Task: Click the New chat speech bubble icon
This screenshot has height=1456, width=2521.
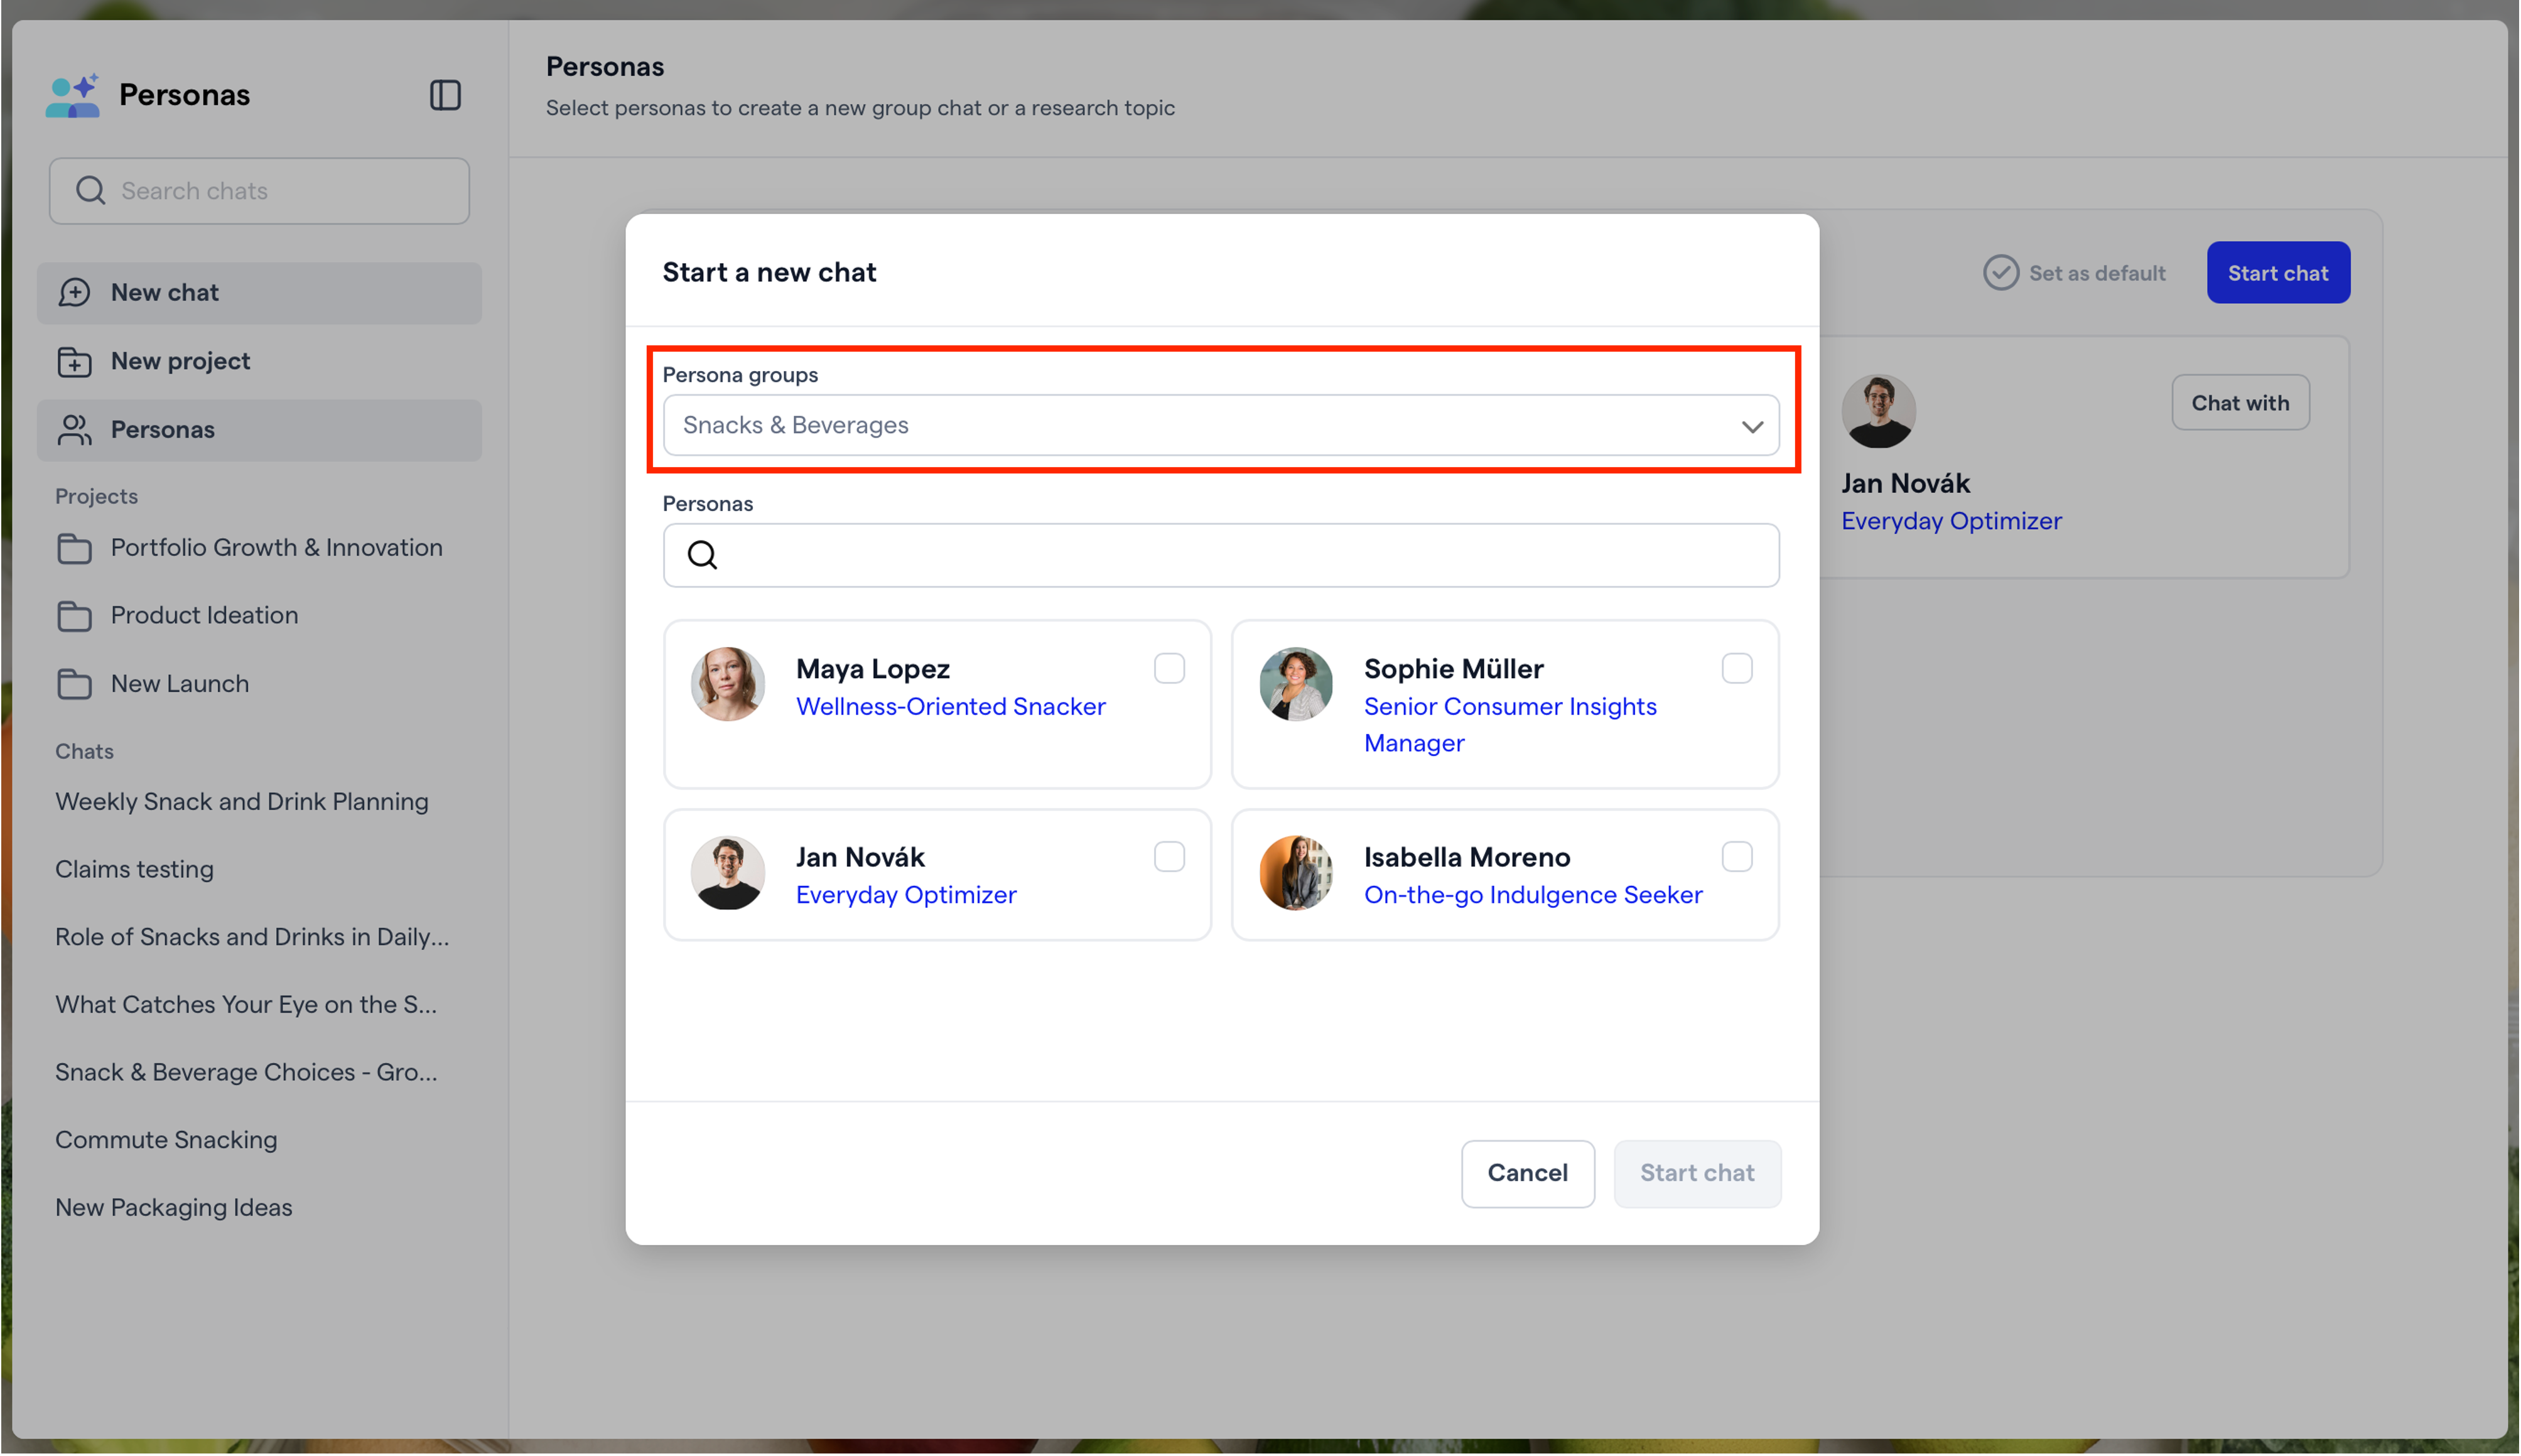Action: [x=75, y=292]
